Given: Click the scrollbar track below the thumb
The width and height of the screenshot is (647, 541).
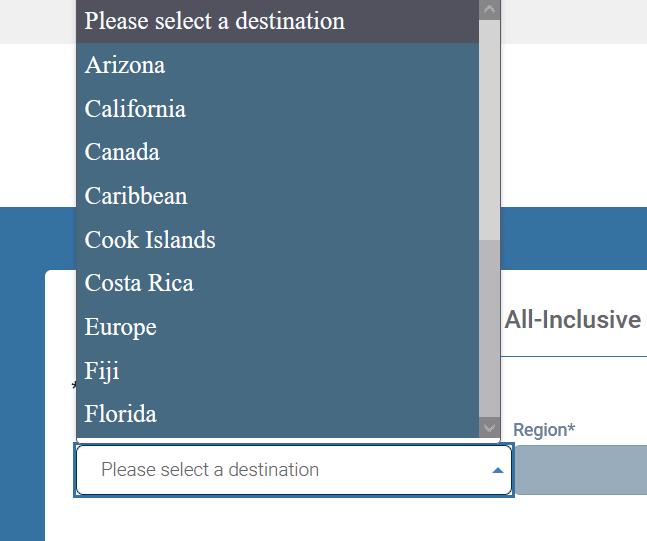Looking at the screenshot, I should [489, 330].
